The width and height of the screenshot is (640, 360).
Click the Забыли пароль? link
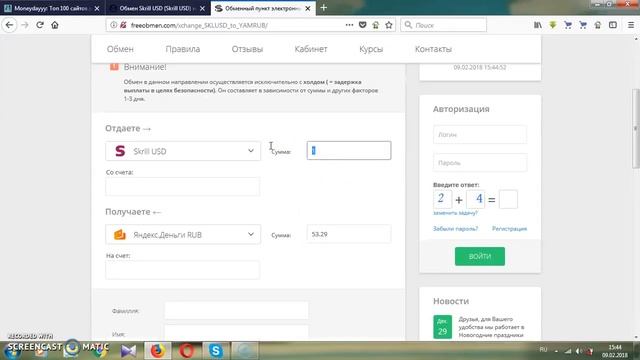(x=455, y=229)
